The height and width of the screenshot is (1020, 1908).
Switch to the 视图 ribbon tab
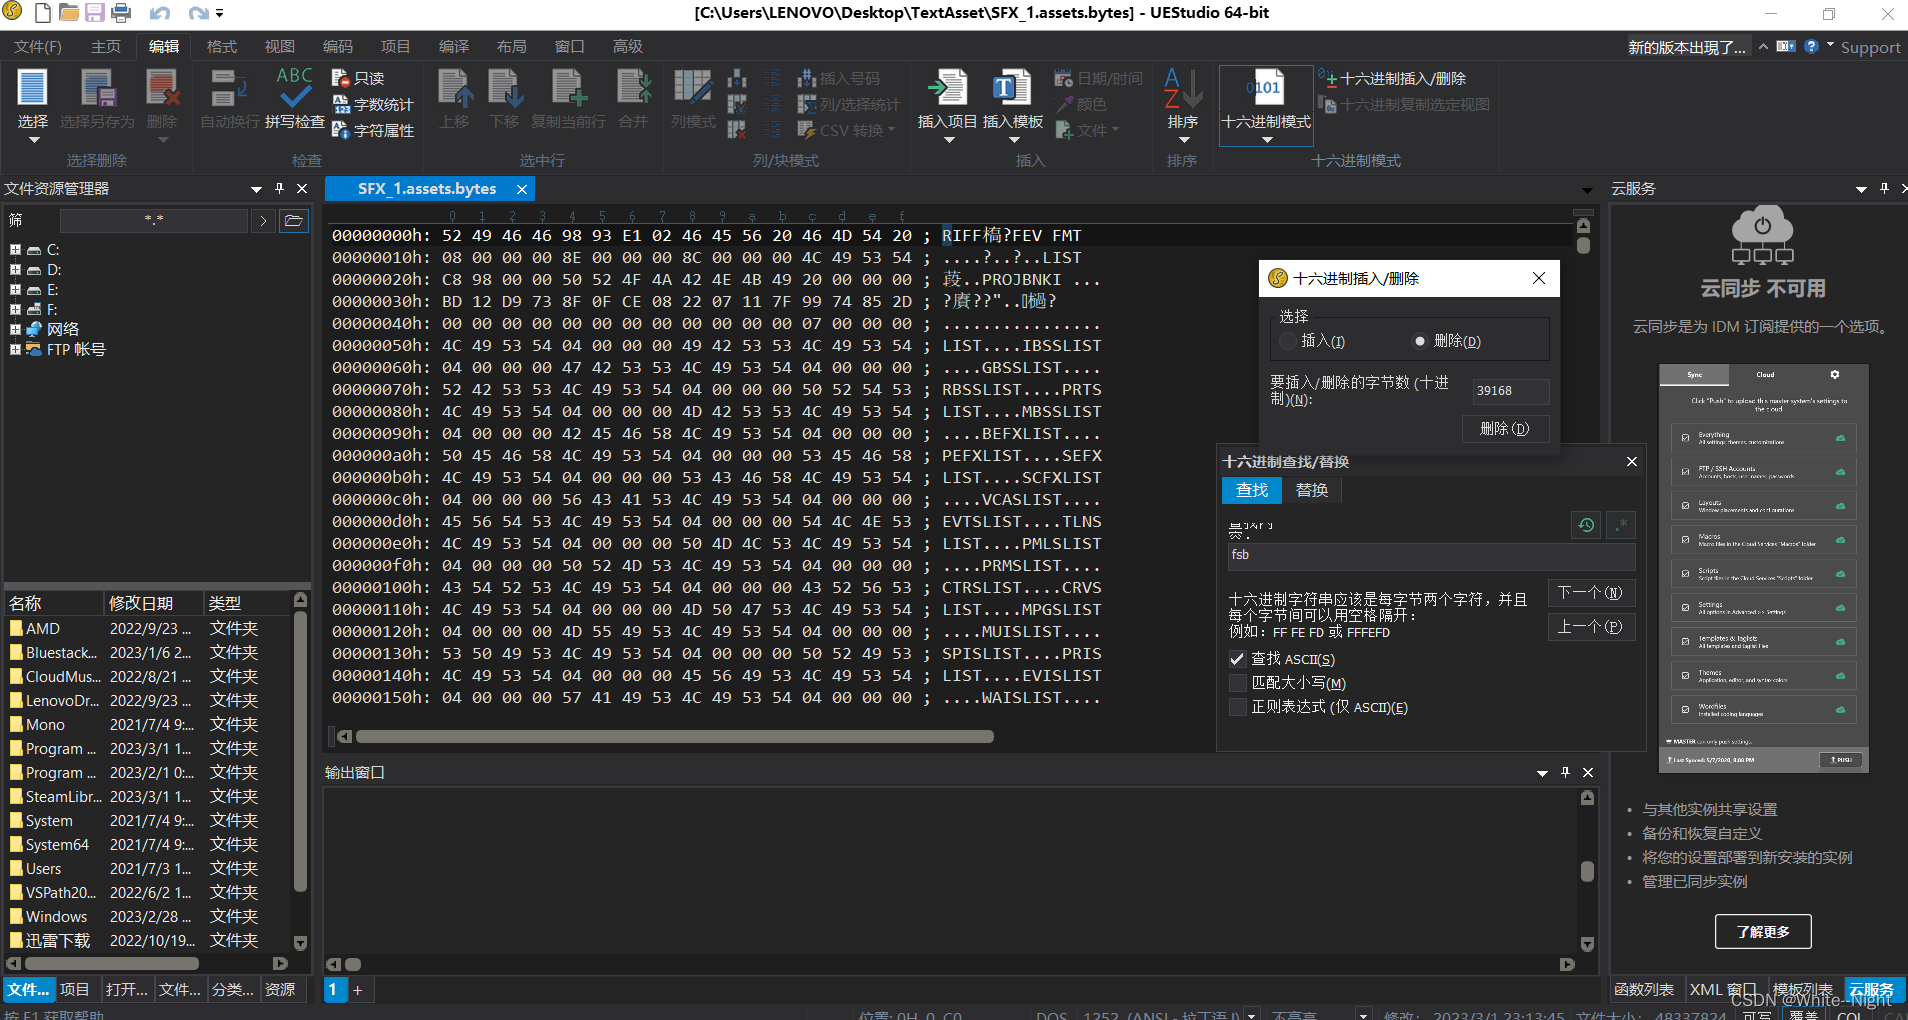click(279, 46)
